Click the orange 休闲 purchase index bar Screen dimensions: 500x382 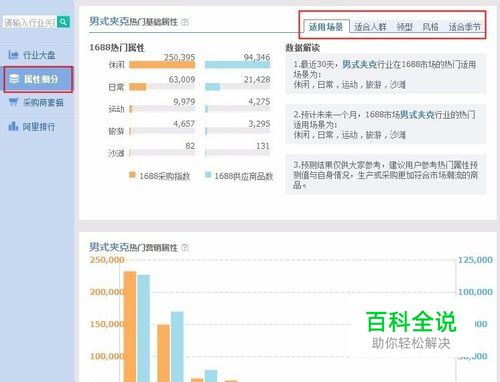point(162,65)
